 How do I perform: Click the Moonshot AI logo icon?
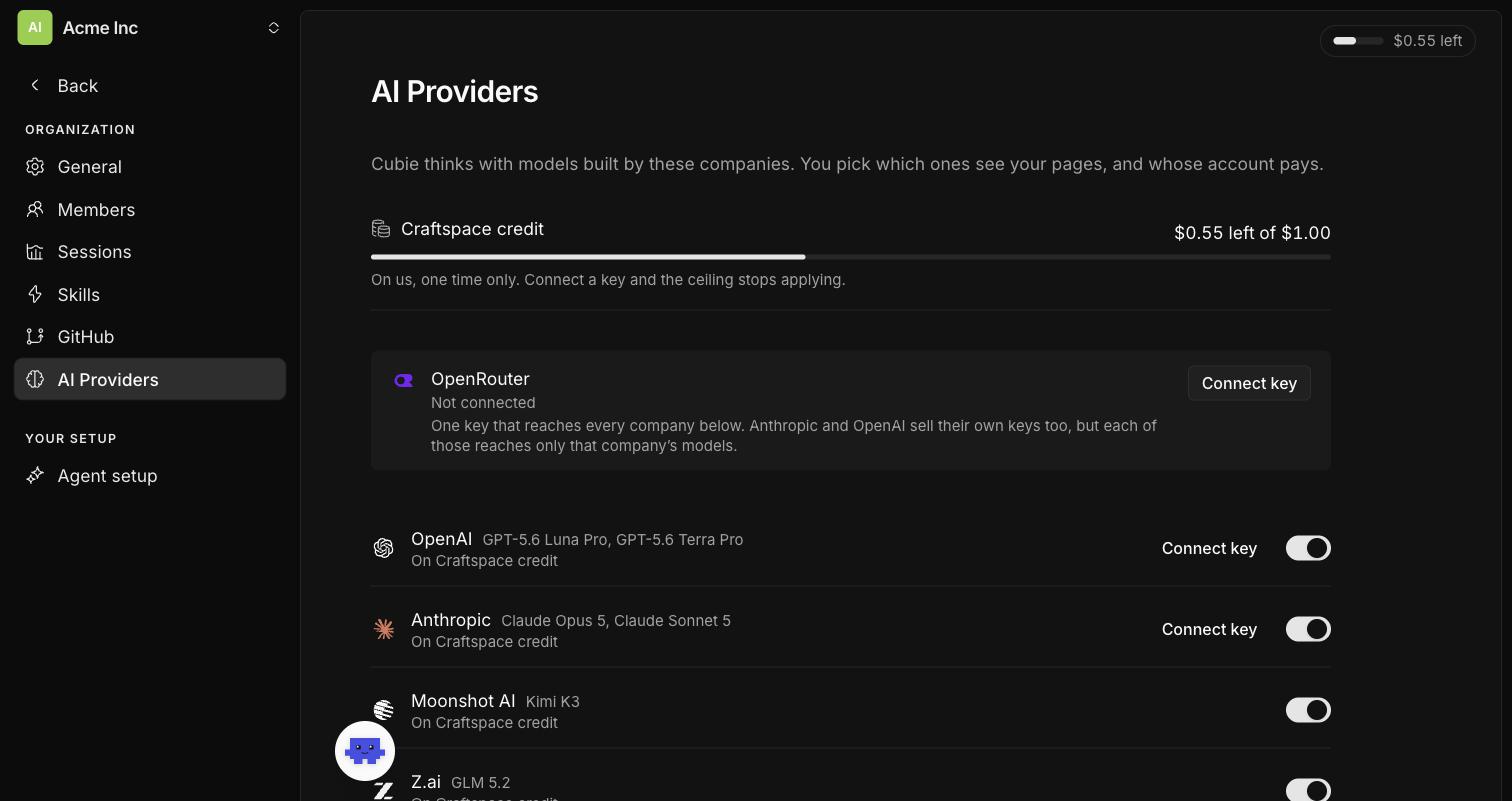point(383,710)
